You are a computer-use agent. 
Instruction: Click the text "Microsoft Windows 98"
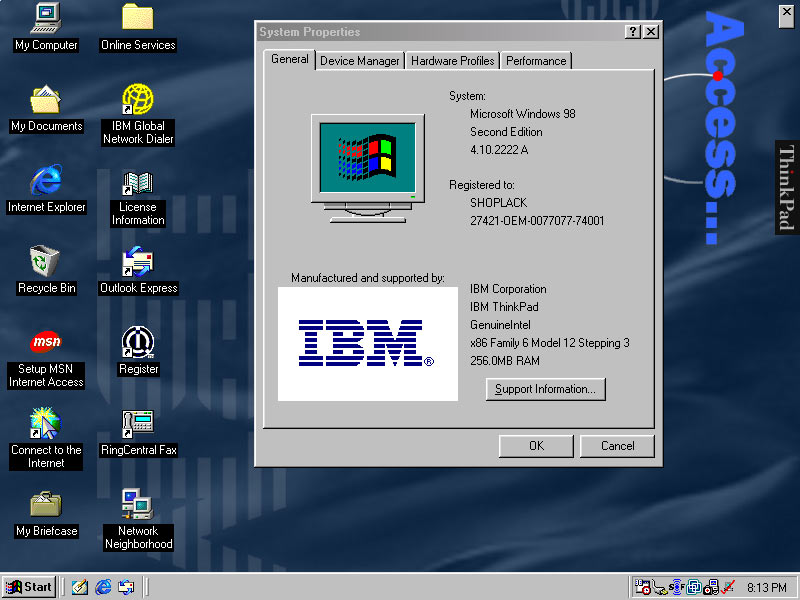point(522,114)
